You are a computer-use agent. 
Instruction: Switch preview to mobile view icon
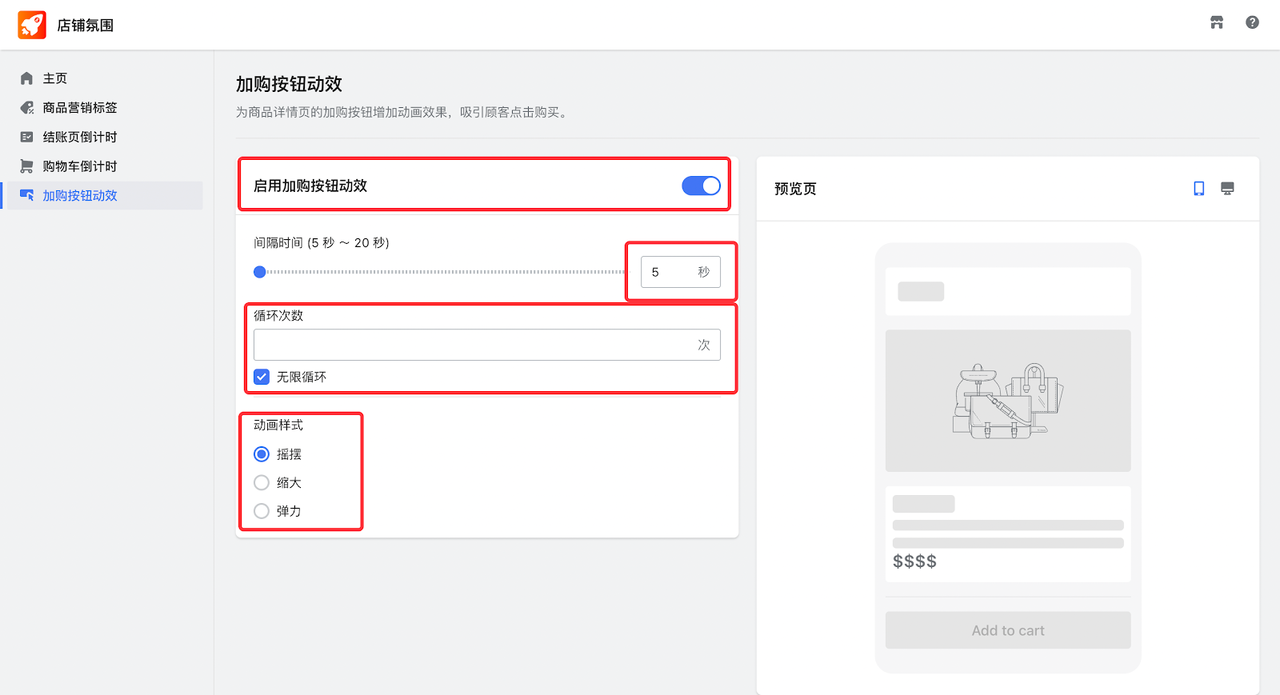tap(1198, 188)
